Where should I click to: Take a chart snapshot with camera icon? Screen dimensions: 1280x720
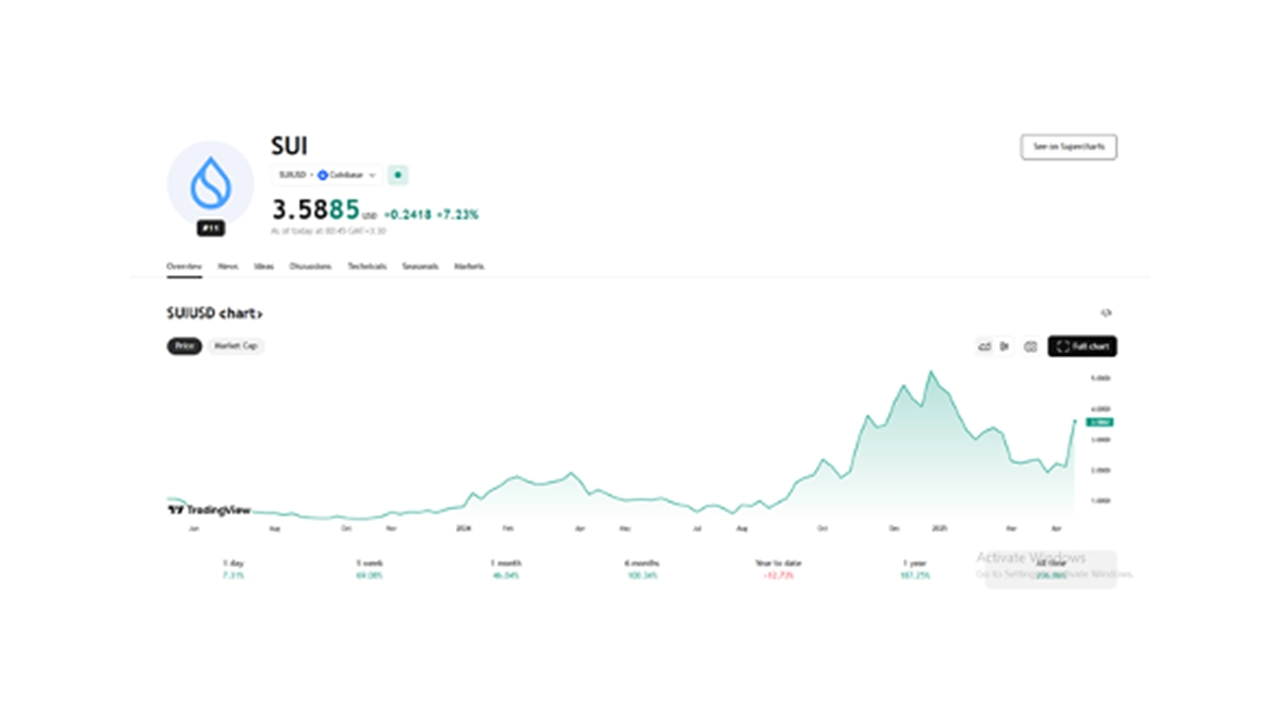(x=1031, y=346)
